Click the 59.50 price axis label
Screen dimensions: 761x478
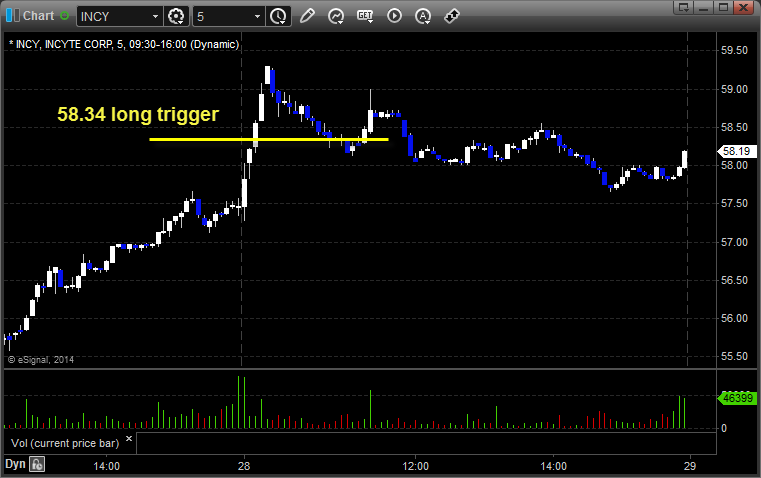click(x=734, y=50)
